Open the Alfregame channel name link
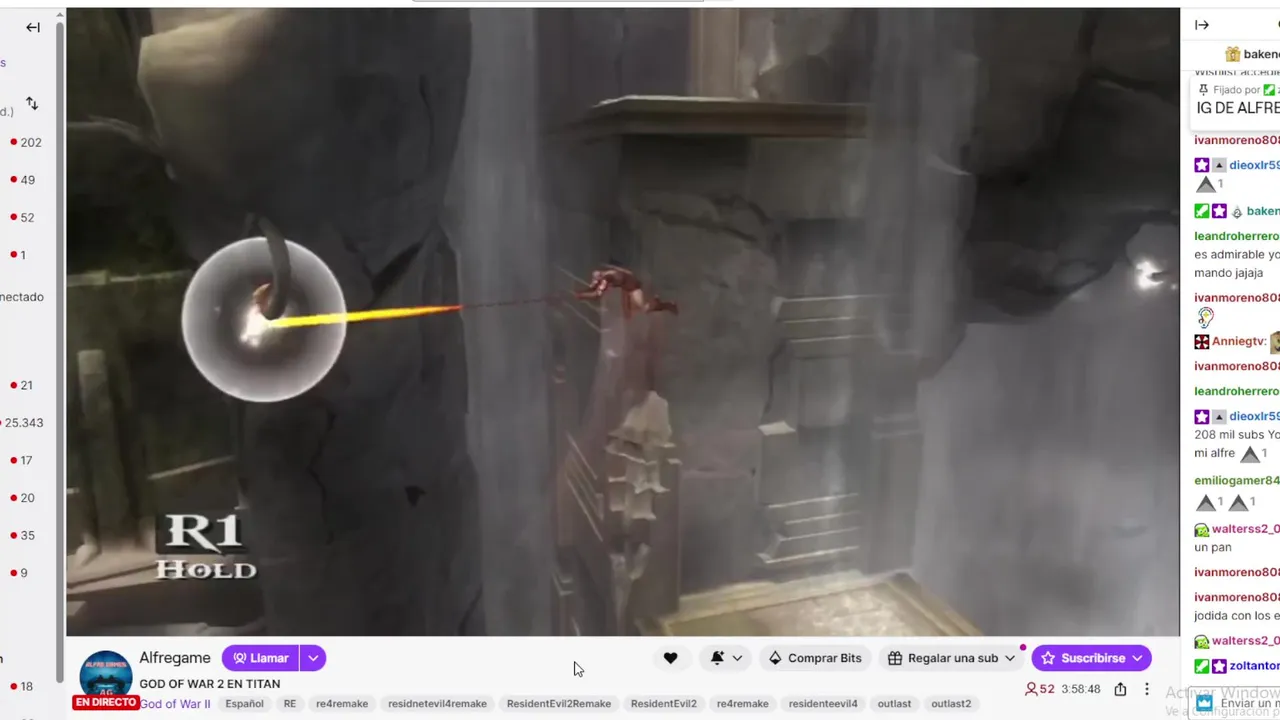1280x720 pixels. pyautogui.click(x=175, y=658)
